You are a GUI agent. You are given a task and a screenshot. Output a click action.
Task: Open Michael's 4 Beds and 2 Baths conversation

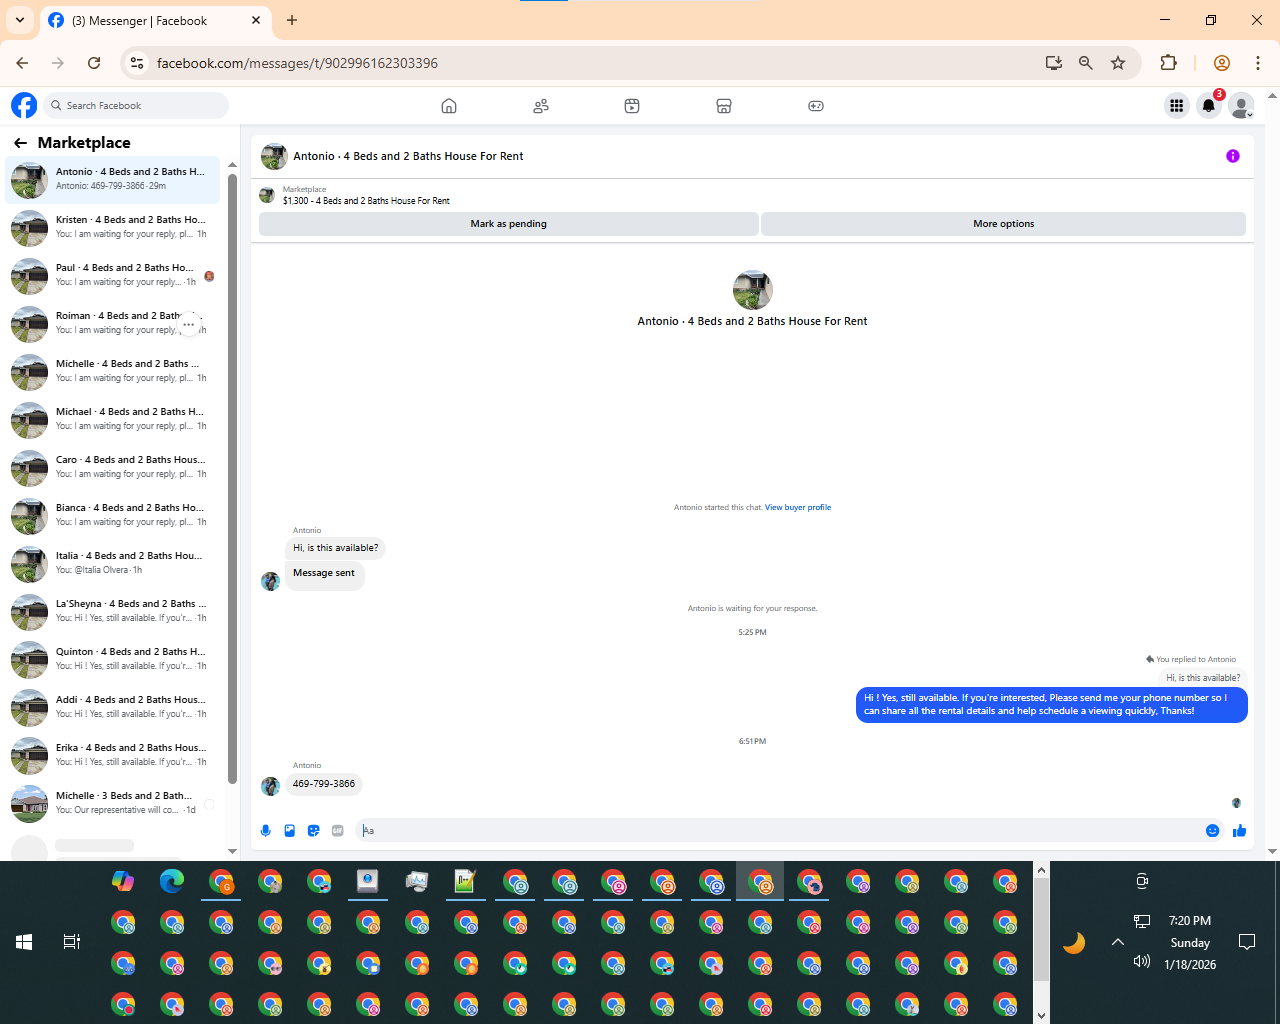tap(113, 420)
